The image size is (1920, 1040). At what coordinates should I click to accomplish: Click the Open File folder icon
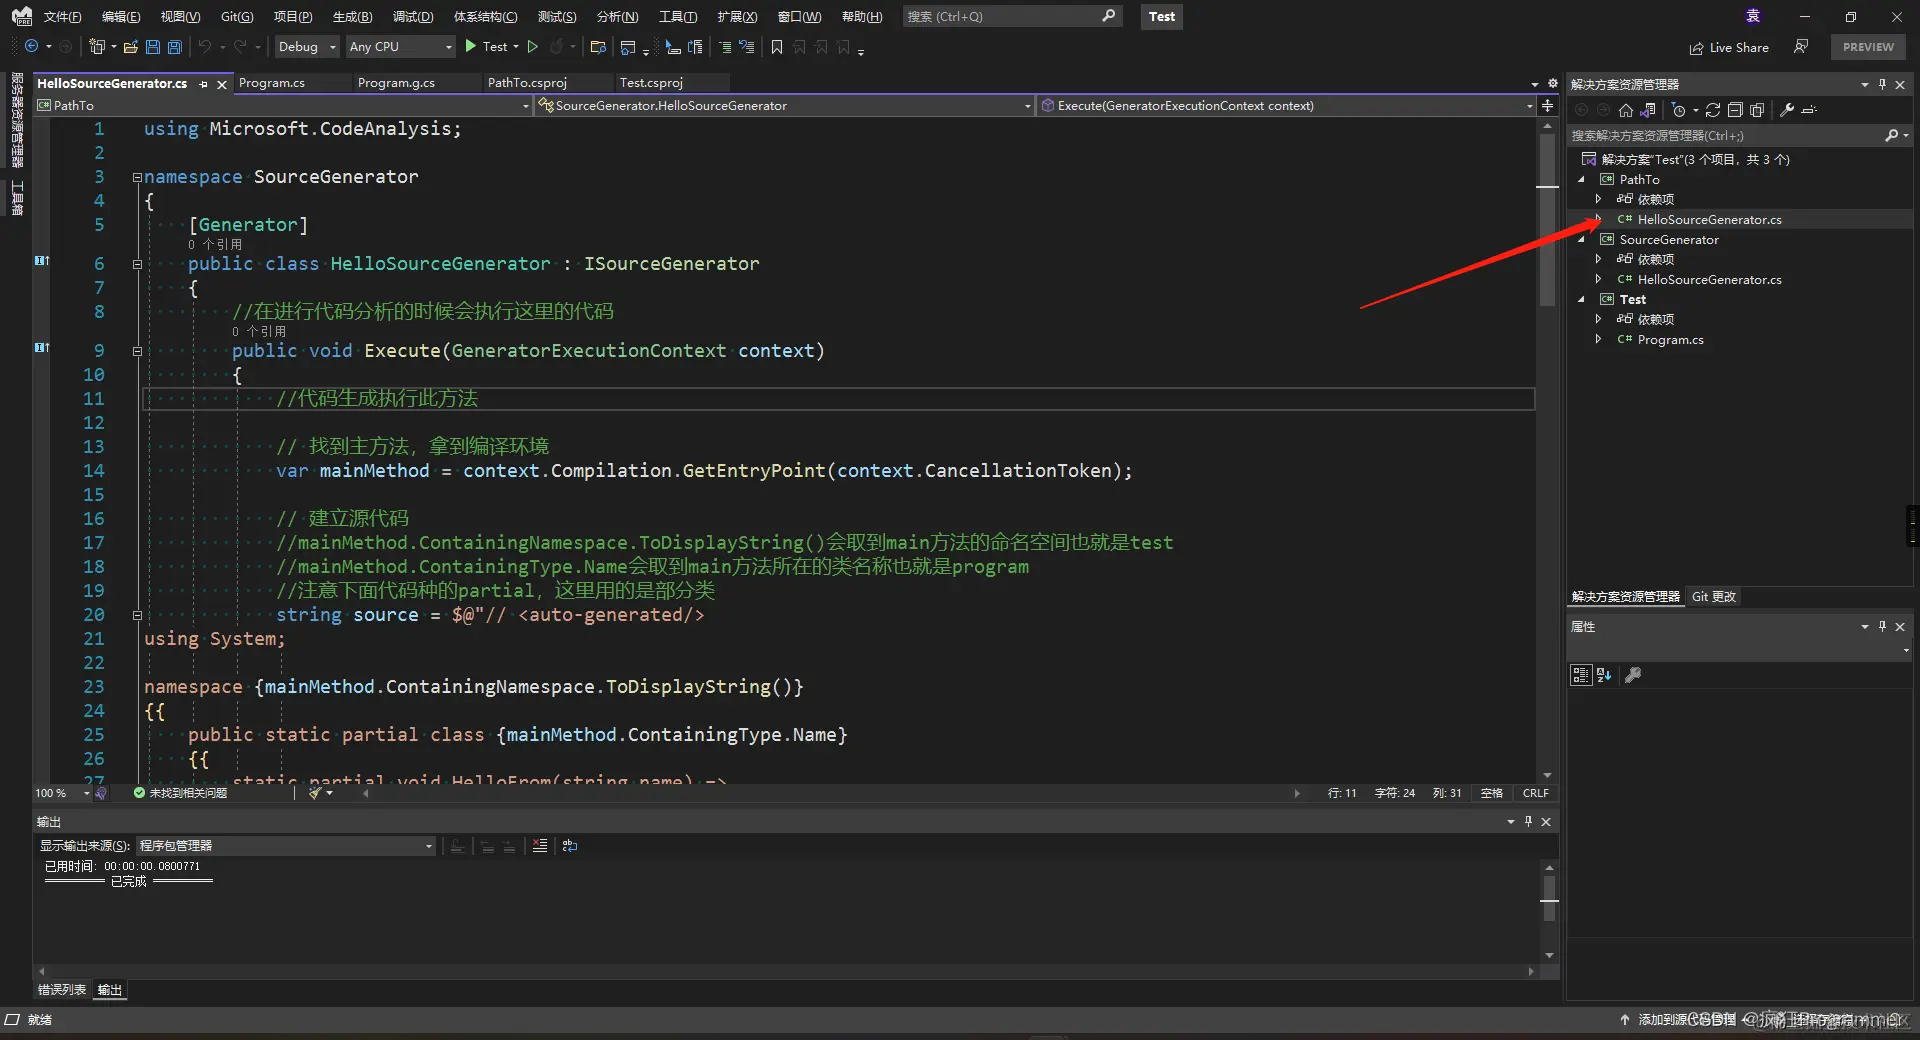[x=130, y=47]
